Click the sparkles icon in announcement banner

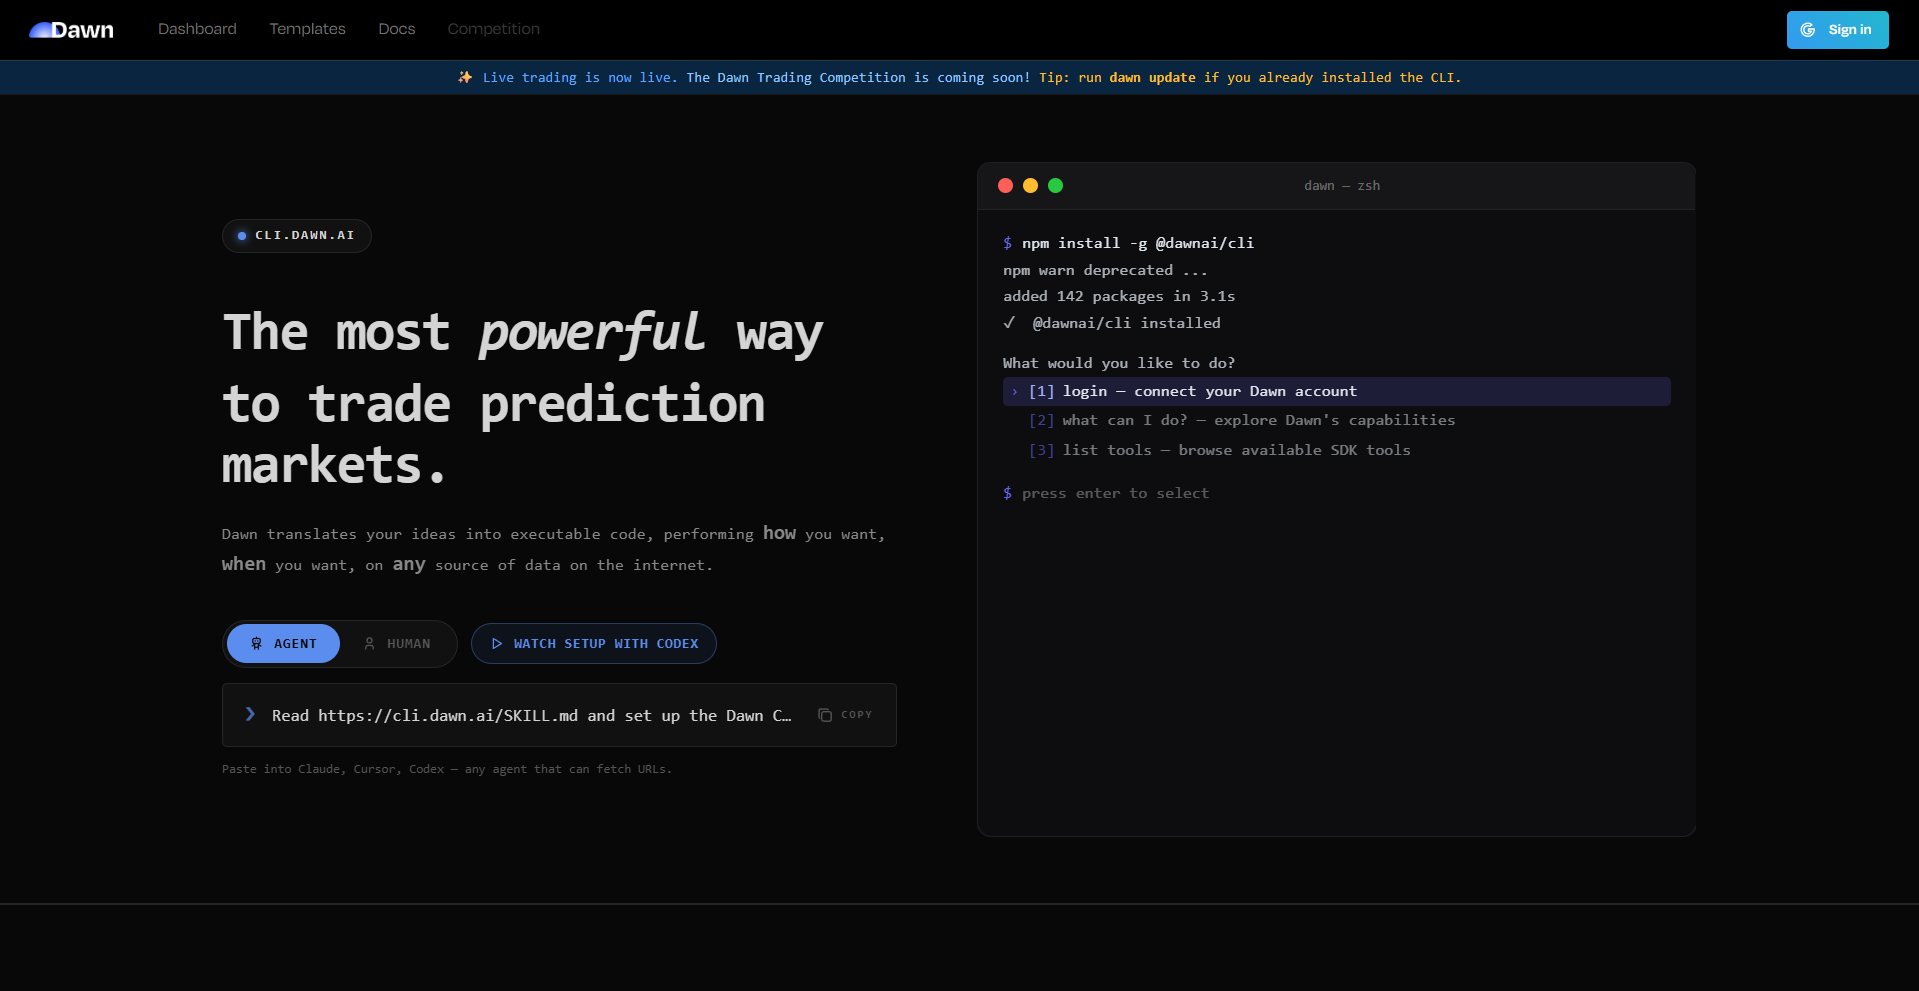(465, 77)
